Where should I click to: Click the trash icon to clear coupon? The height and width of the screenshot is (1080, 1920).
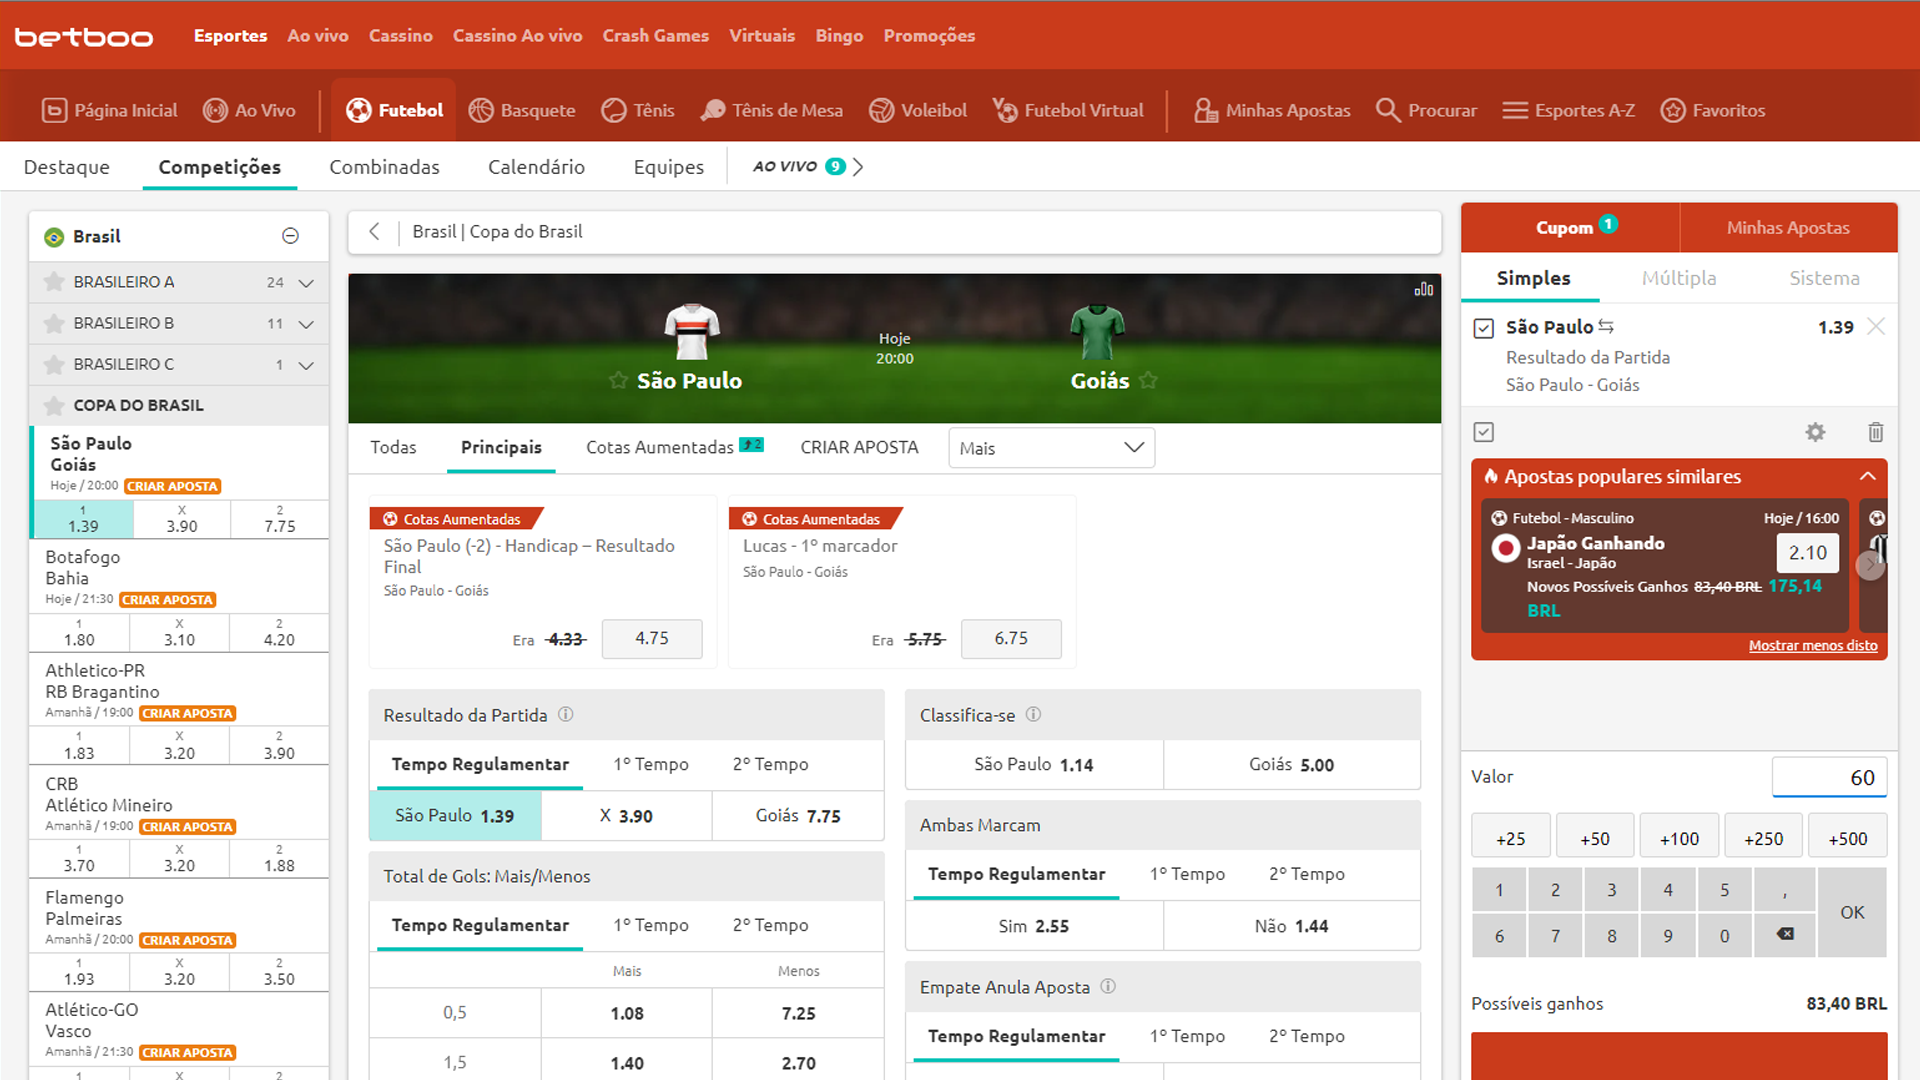pyautogui.click(x=1876, y=432)
